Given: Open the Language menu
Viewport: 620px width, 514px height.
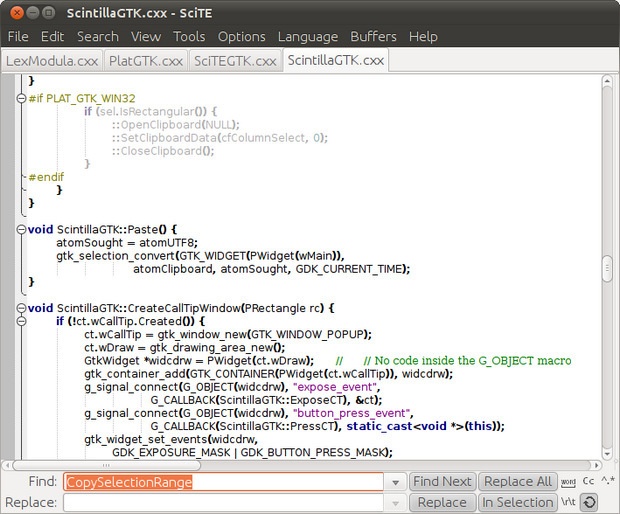Looking at the screenshot, I should coord(307,36).
